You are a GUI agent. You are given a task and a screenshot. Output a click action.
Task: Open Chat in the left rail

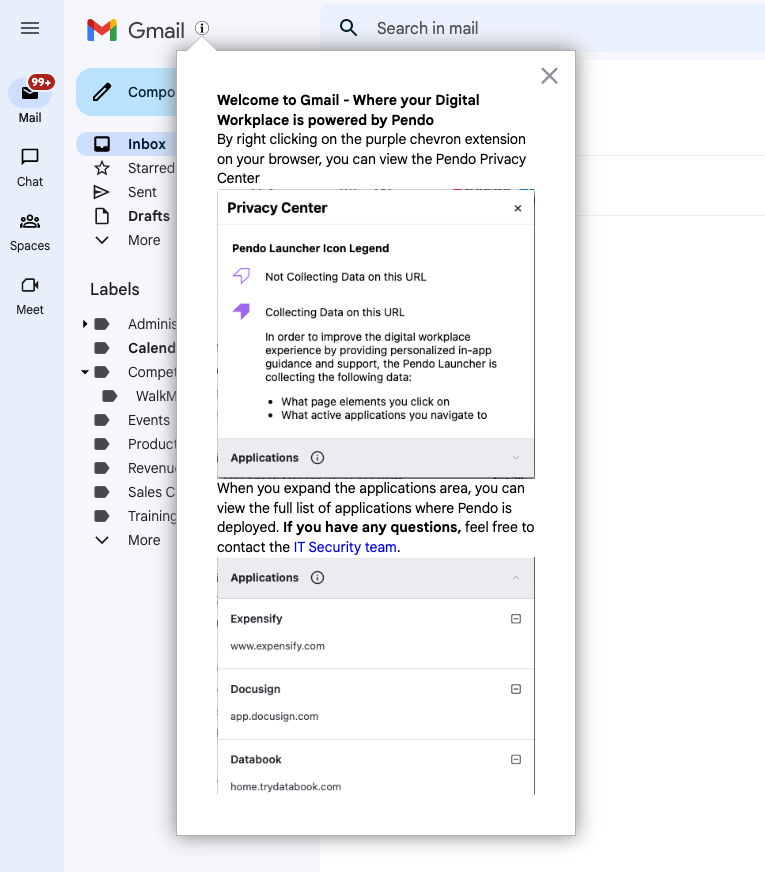pos(30,168)
